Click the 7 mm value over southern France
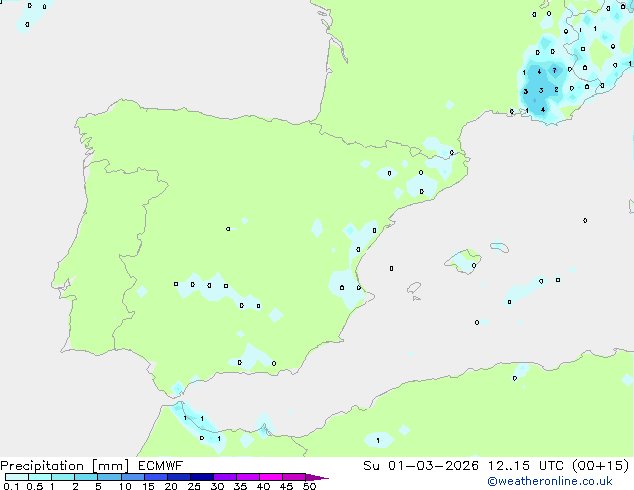Viewport: 634px width, 490px height. 555,71
